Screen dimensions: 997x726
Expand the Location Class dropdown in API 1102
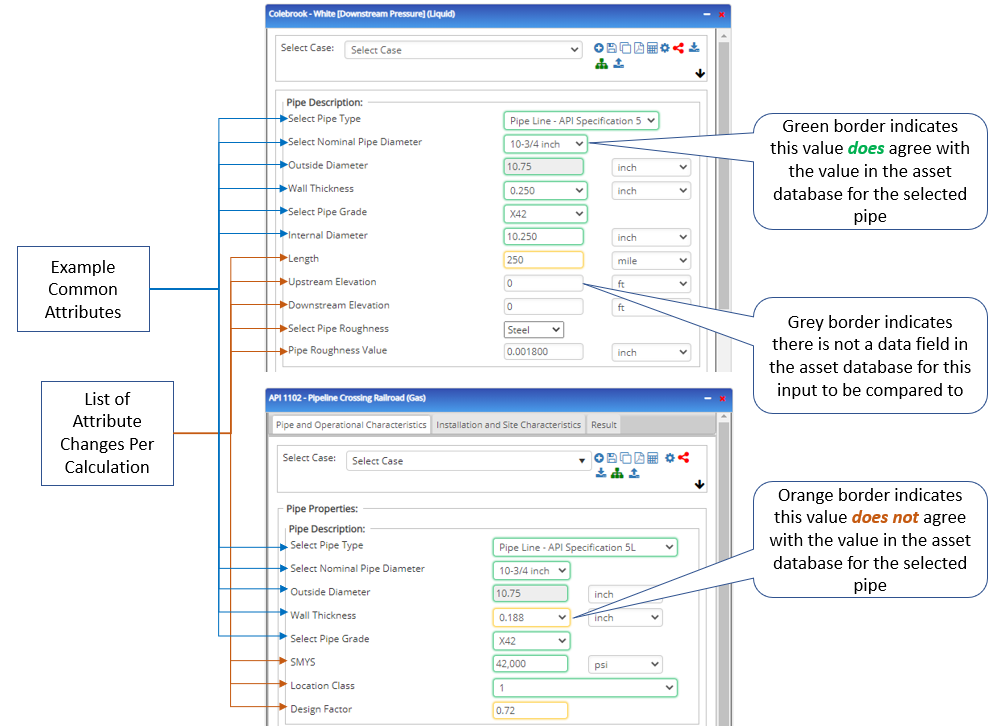(584, 687)
